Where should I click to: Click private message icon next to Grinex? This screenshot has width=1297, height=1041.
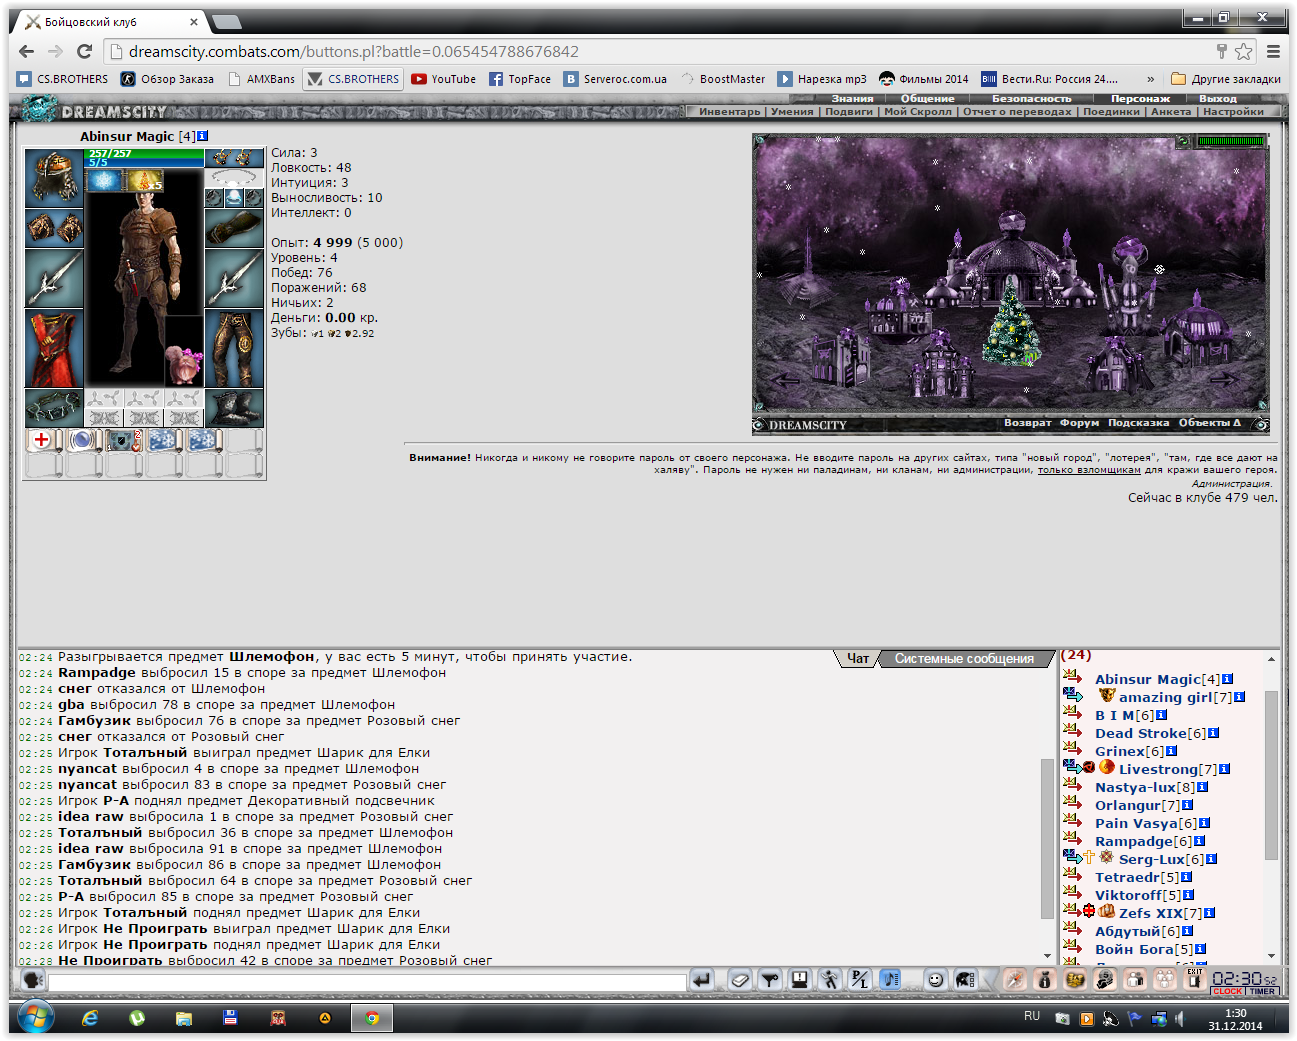coord(1071,749)
